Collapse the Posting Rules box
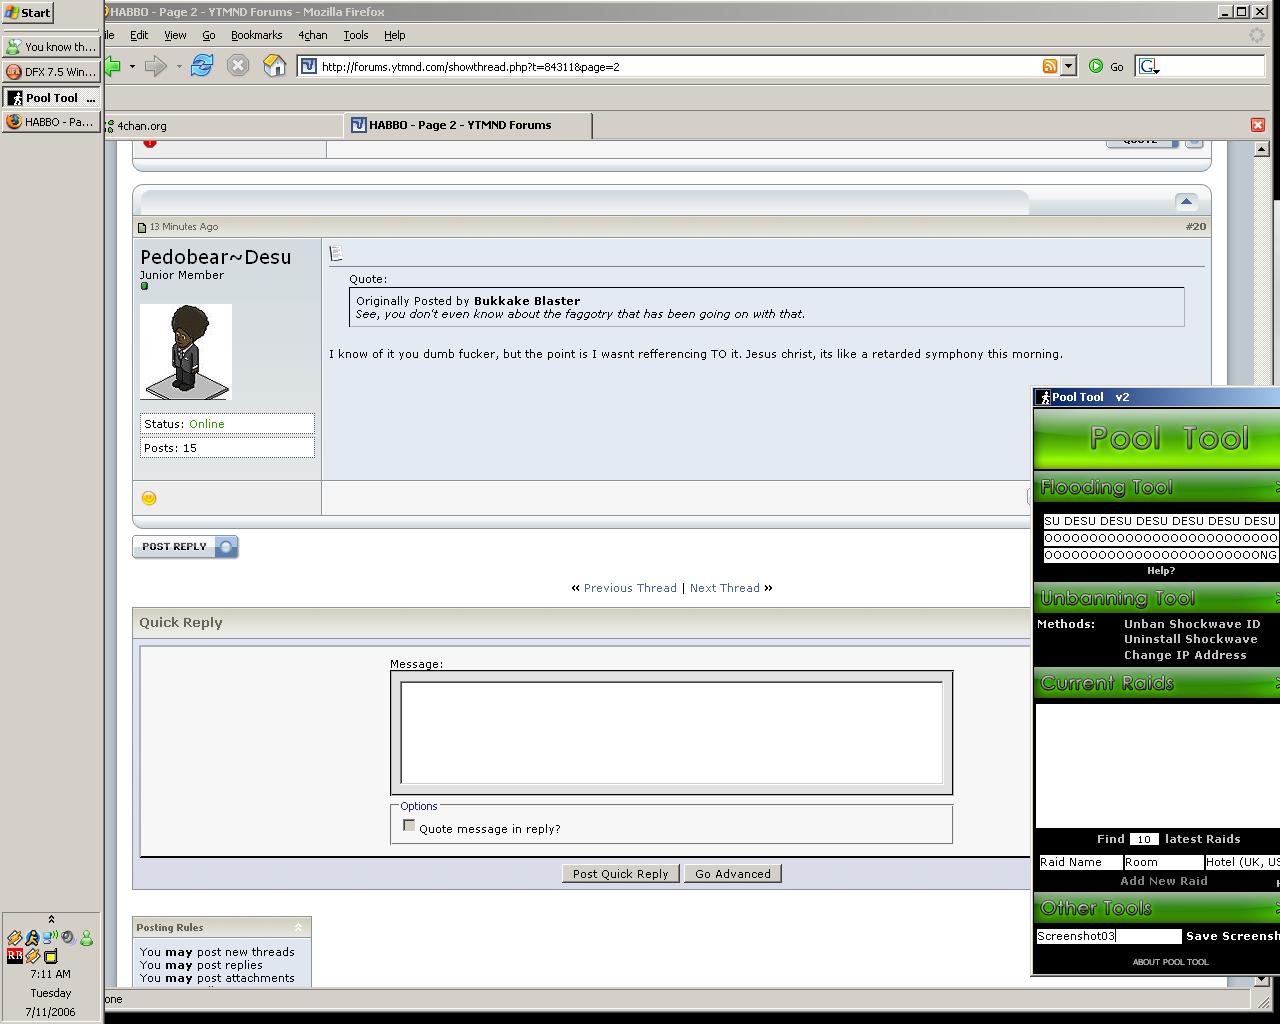Screen dimensions: 1280x1024 pyautogui.click(x=298, y=927)
